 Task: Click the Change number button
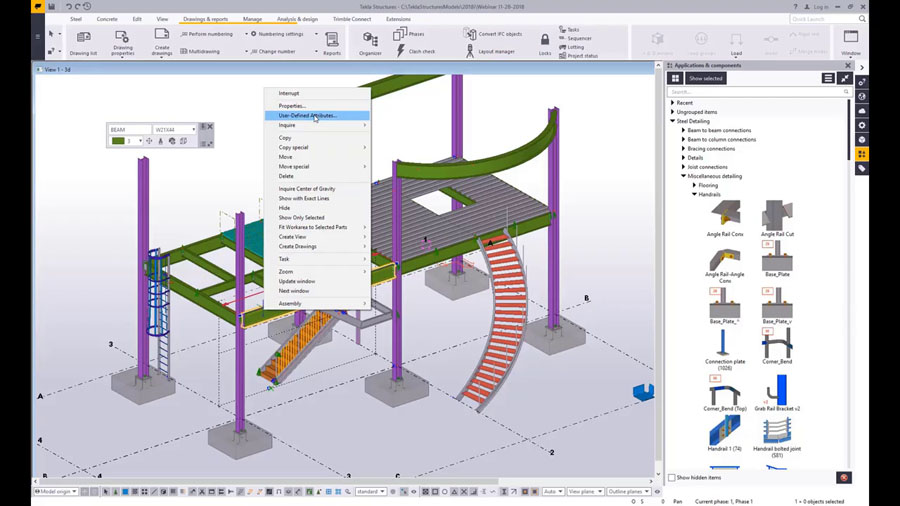click(273, 51)
